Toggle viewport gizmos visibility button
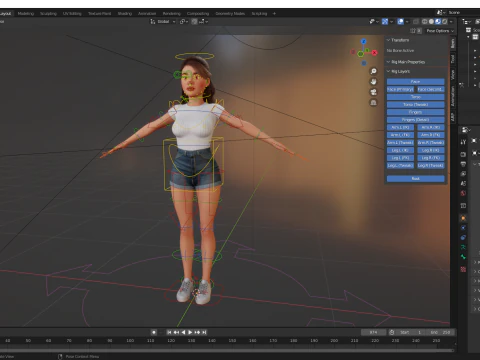The width and height of the screenshot is (480, 360). tap(385, 22)
